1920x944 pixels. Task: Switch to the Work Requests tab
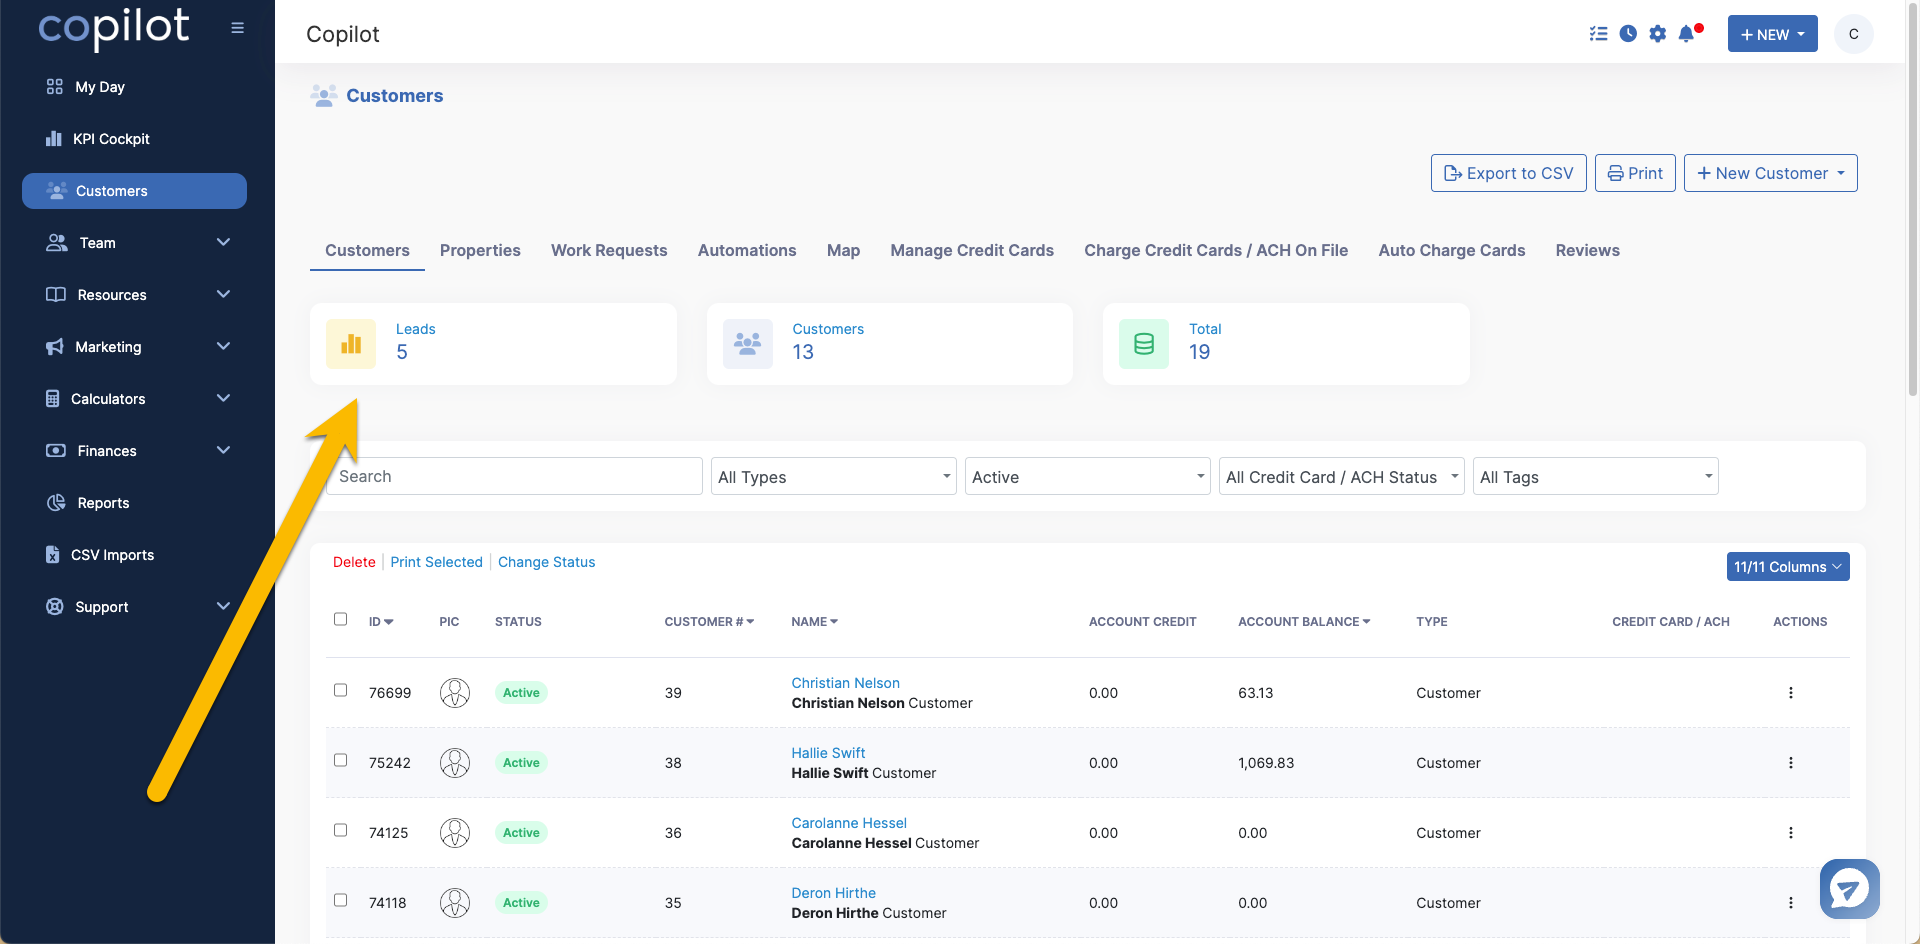tap(609, 250)
